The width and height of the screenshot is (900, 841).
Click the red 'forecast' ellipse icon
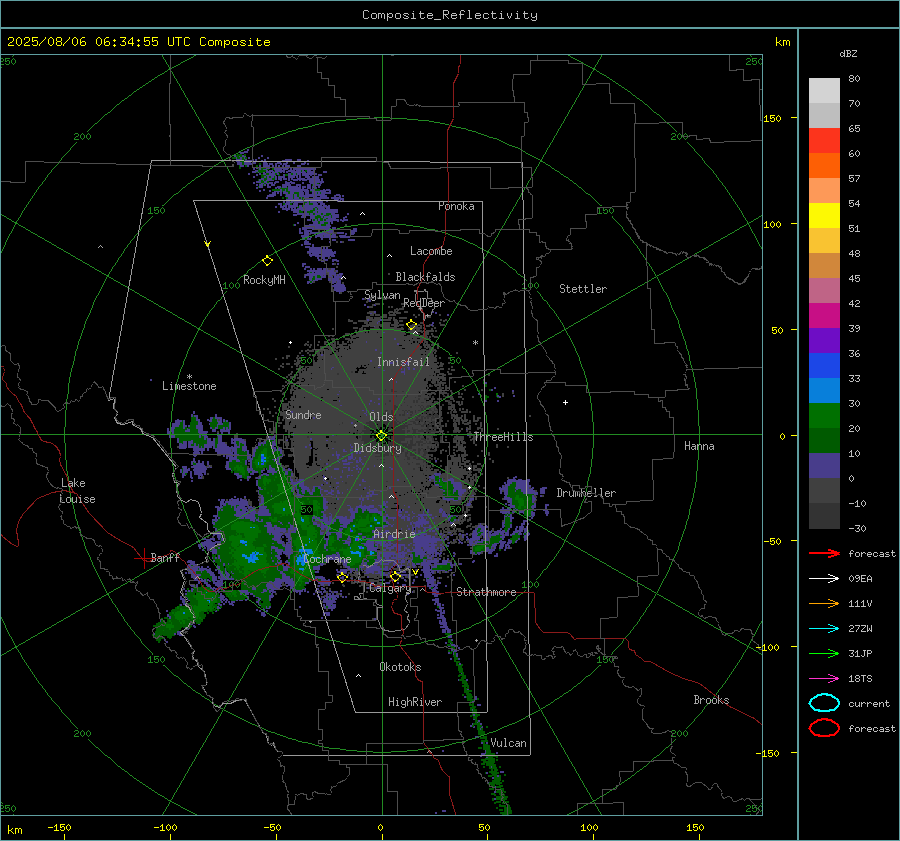(x=824, y=727)
